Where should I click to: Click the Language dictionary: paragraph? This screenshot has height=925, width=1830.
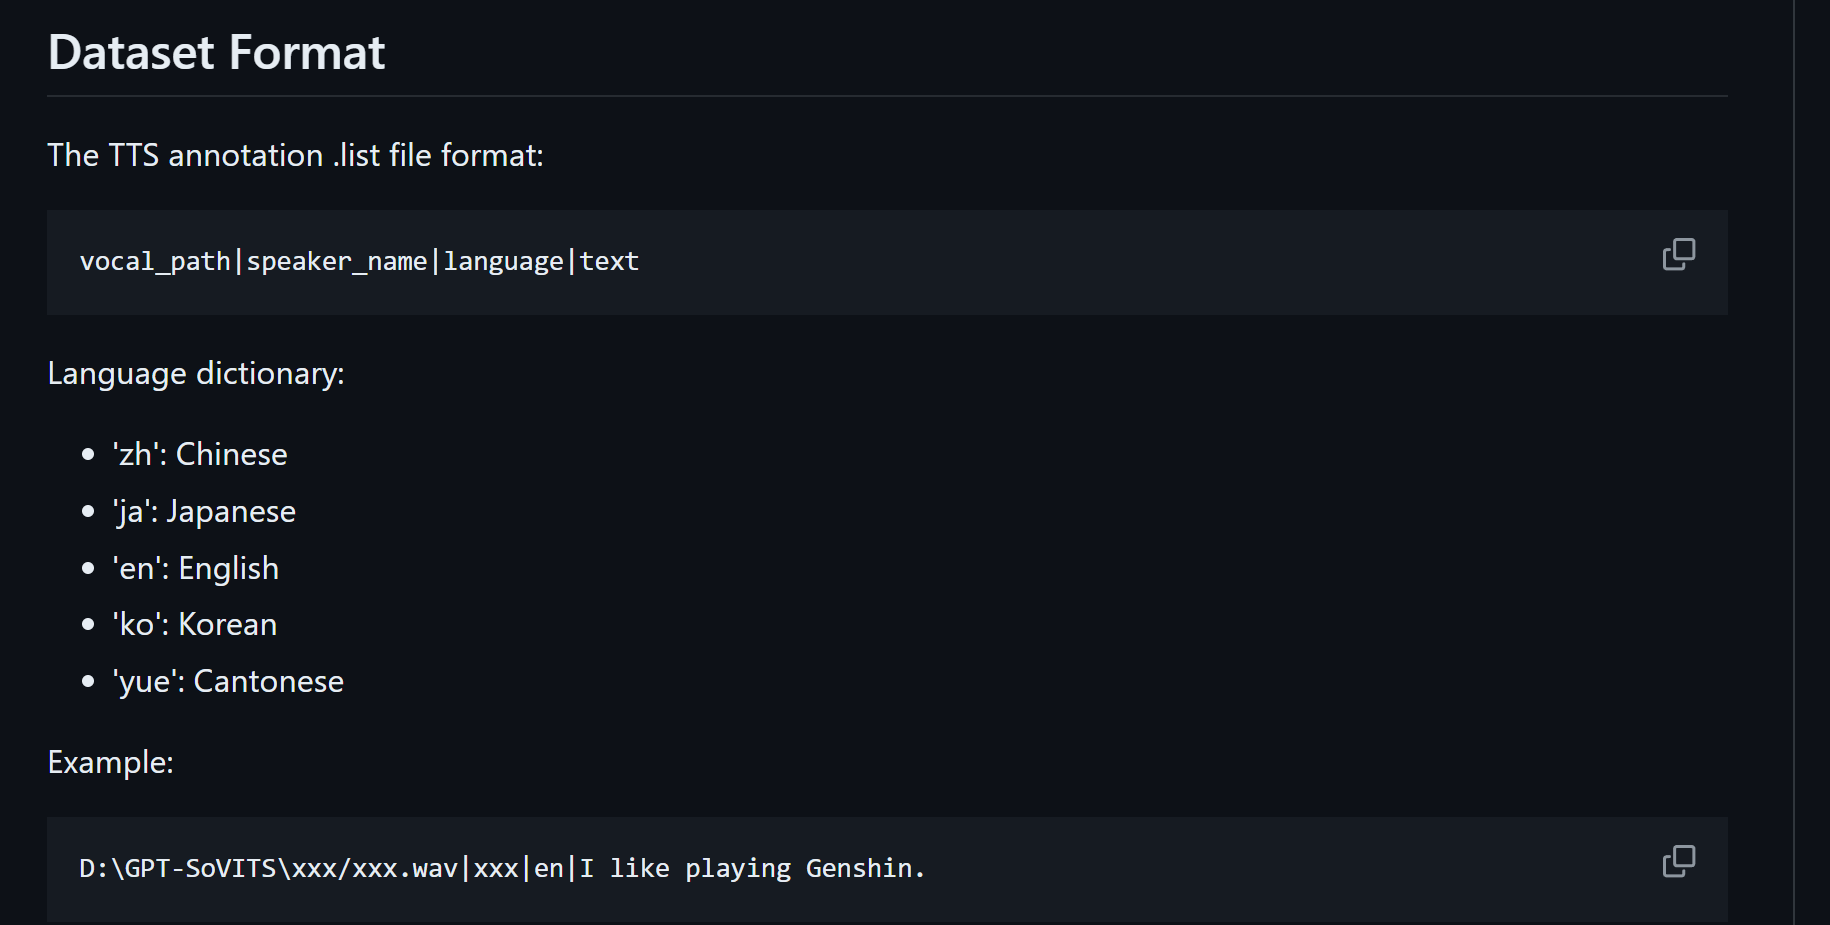point(196,373)
